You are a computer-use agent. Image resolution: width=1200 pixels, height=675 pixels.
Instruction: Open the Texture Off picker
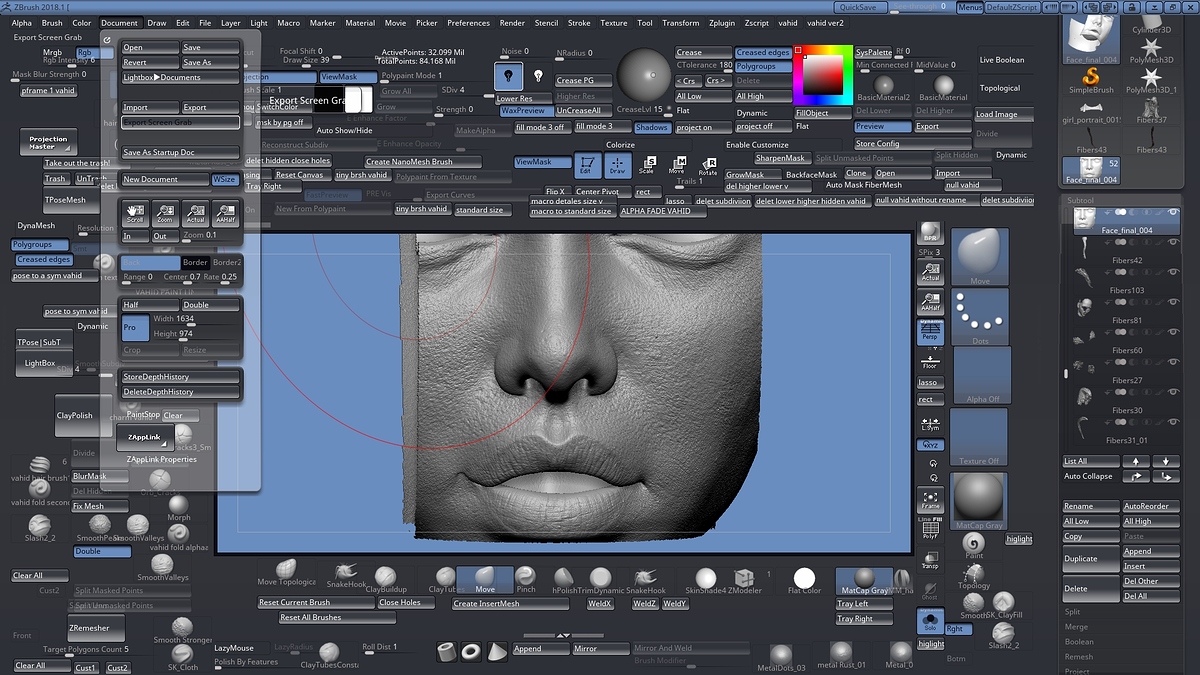pyautogui.click(x=980, y=437)
